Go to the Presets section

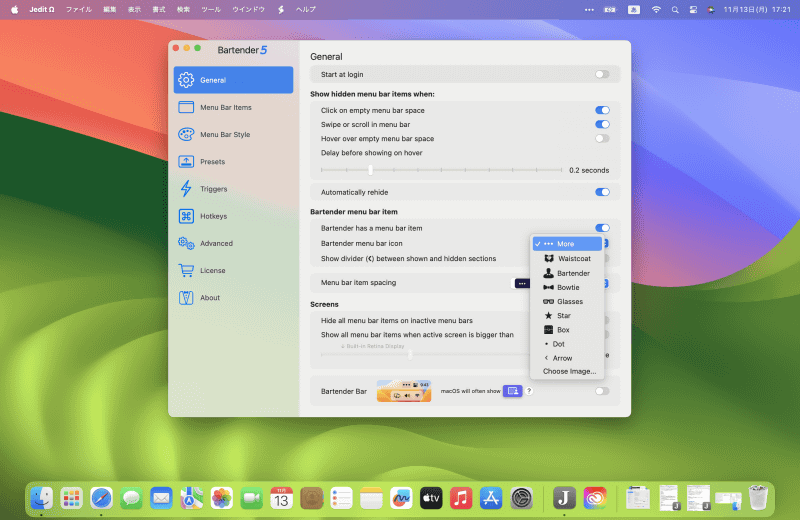pyautogui.click(x=233, y=162)
